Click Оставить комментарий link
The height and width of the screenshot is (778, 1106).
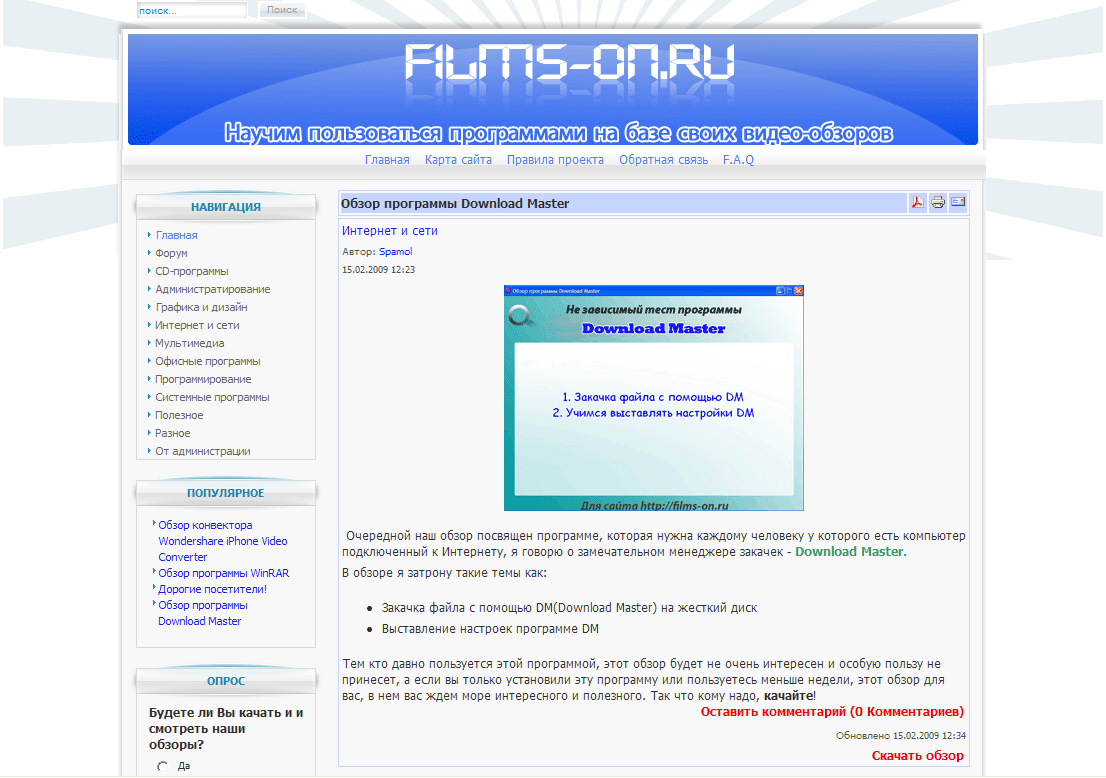coord(832,712)
